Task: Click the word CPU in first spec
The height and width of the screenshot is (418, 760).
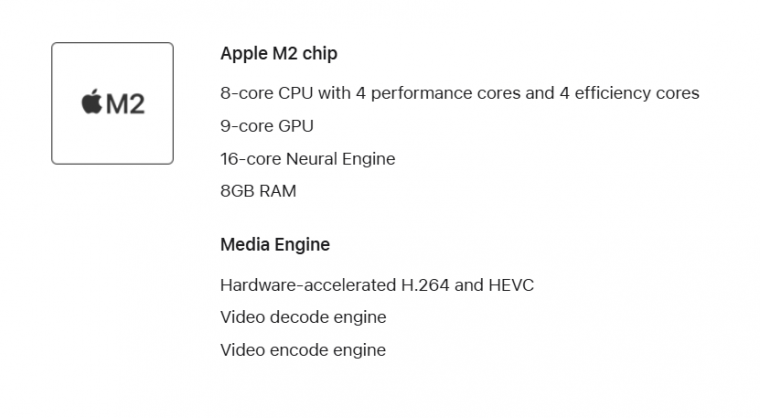Action: [x=296, y=93]
